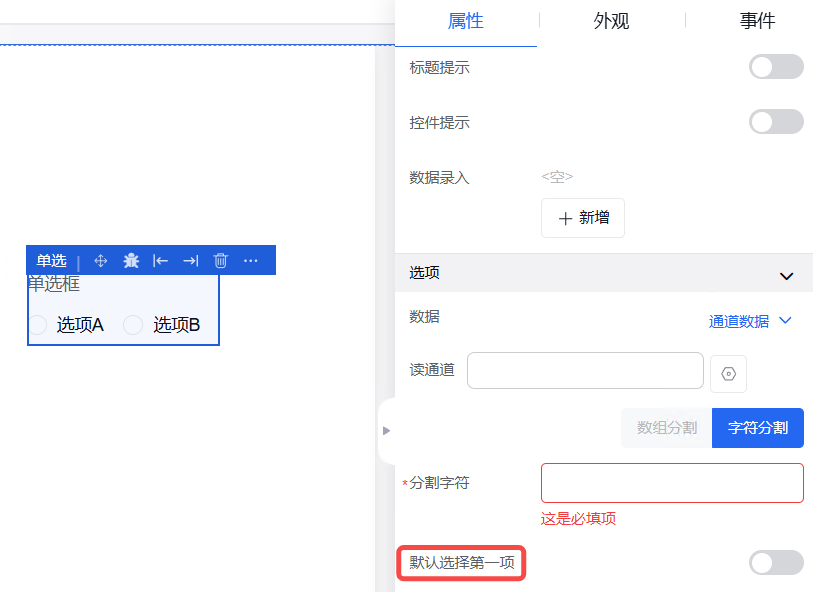This screenshot has height=592, width=813.
Task: Open the 事件 tab
Action: [x=757, y=21]
